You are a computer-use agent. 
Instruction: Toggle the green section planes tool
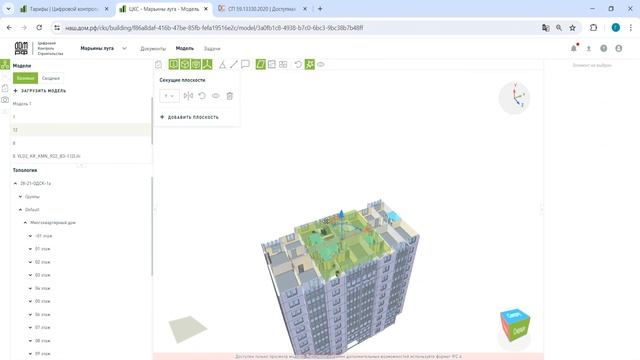point(260,64)
